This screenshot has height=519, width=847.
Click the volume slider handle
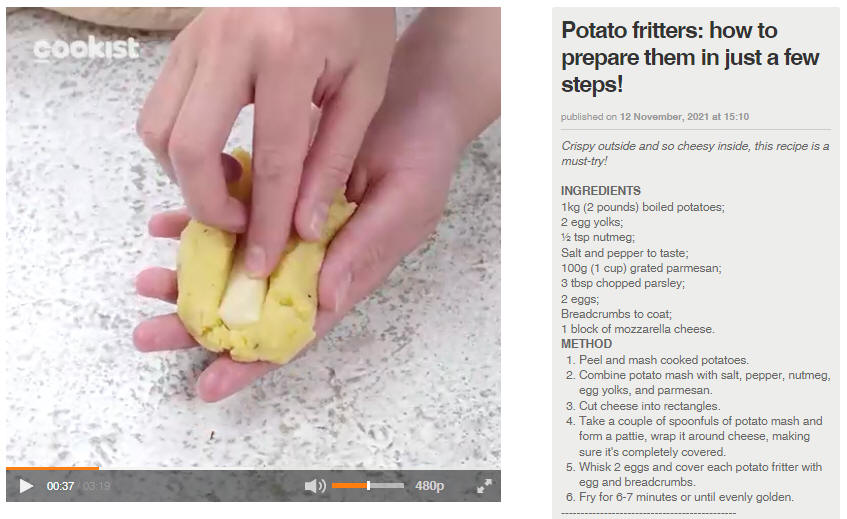(x=368, y=486)
